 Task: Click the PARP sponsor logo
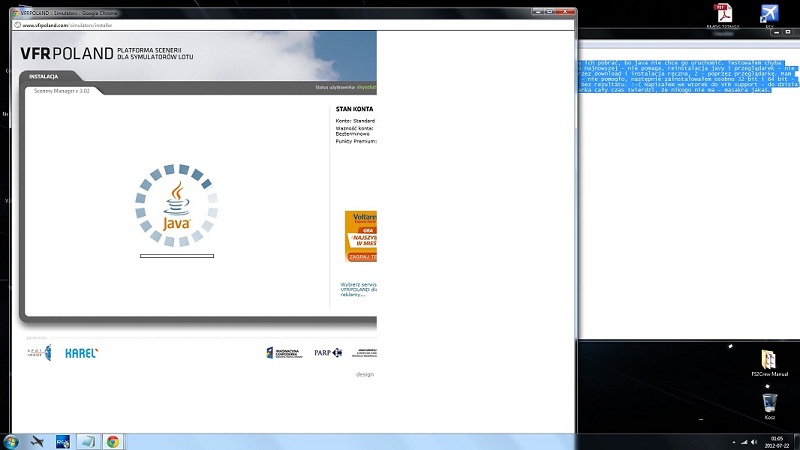coord(328,352)
